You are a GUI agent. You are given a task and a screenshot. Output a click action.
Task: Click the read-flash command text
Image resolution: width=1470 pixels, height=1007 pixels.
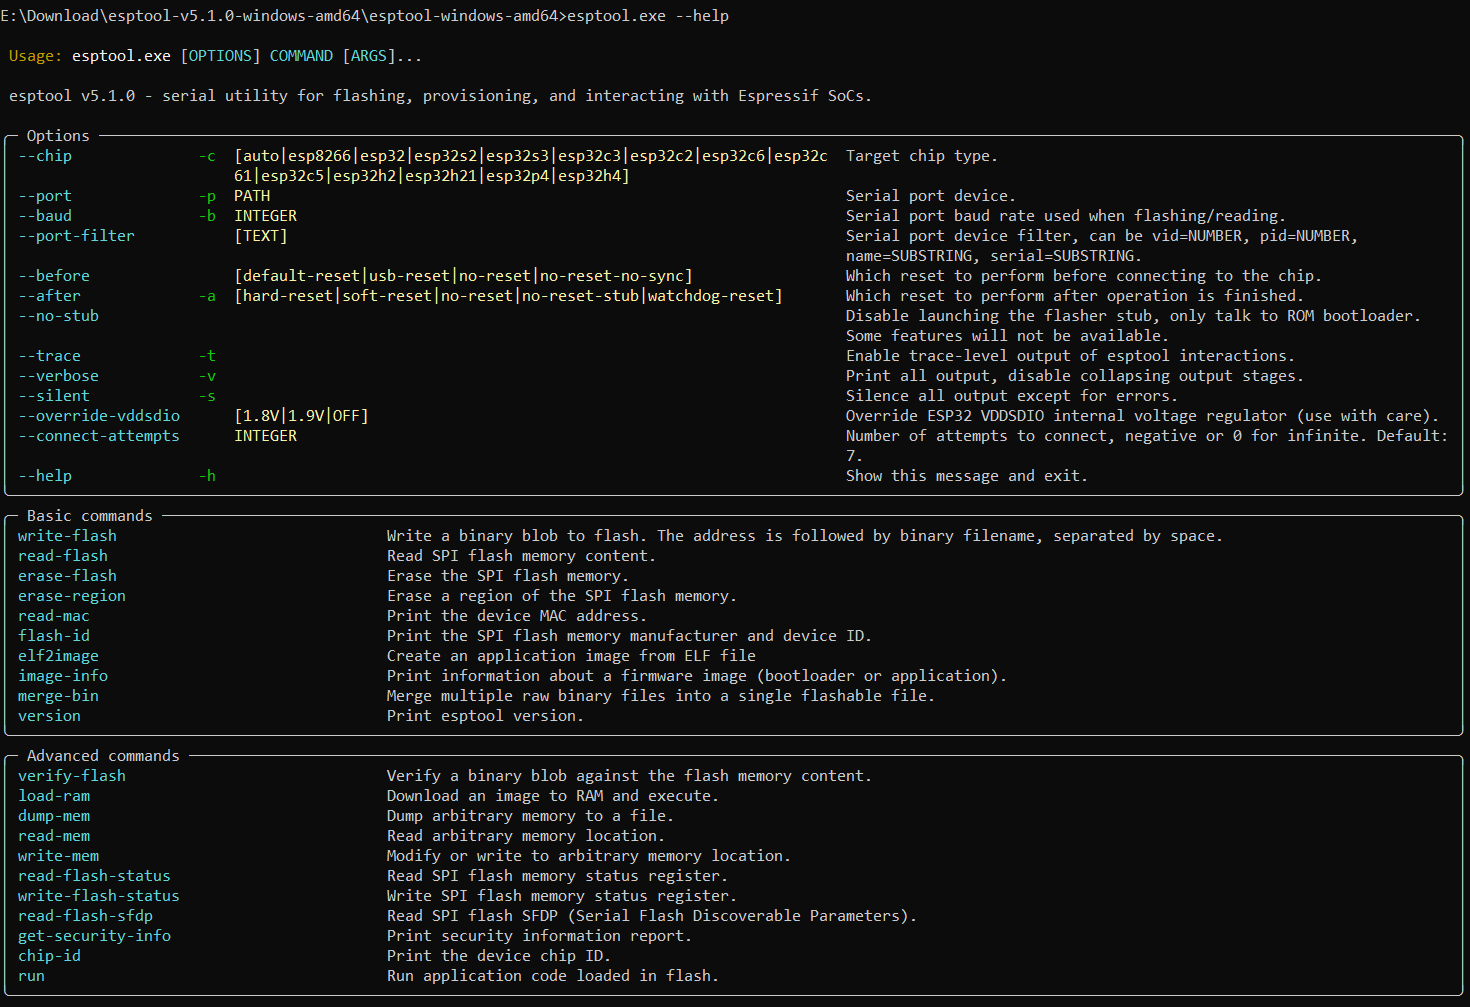pos(62,556)
